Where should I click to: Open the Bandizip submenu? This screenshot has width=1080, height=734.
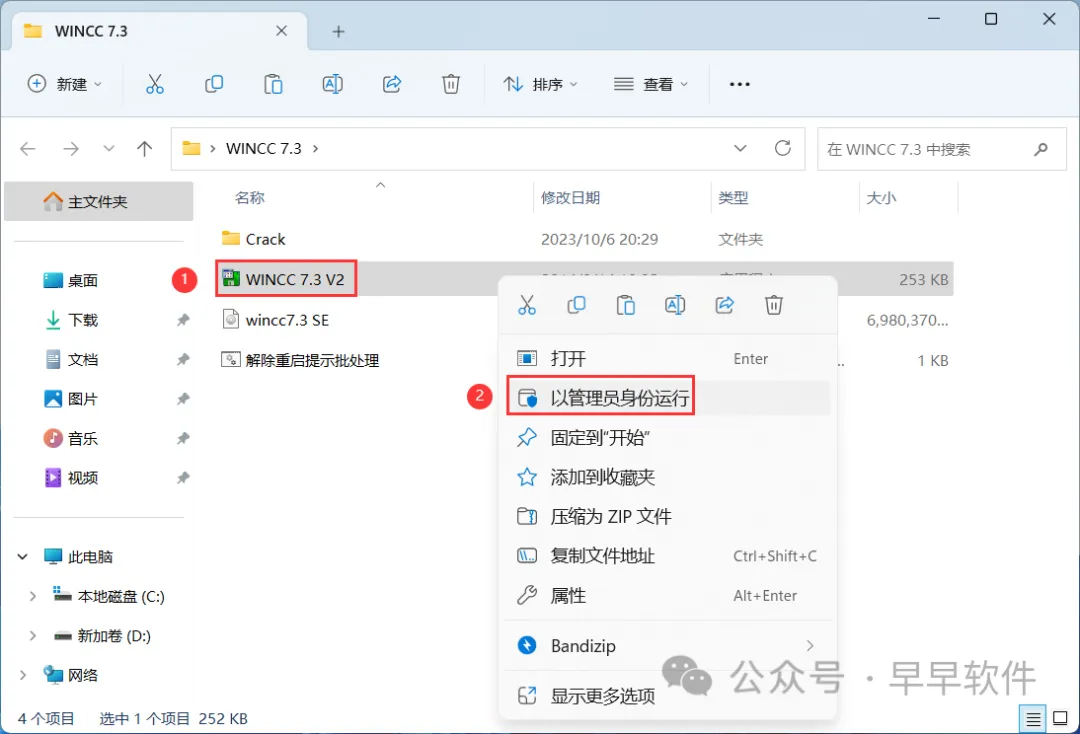(668, 646)
